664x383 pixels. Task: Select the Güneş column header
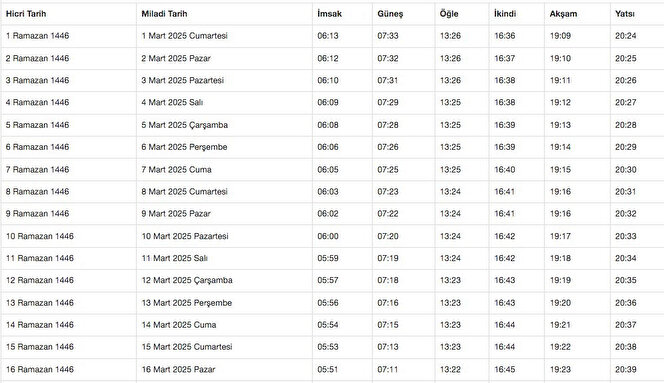[390, 14]
